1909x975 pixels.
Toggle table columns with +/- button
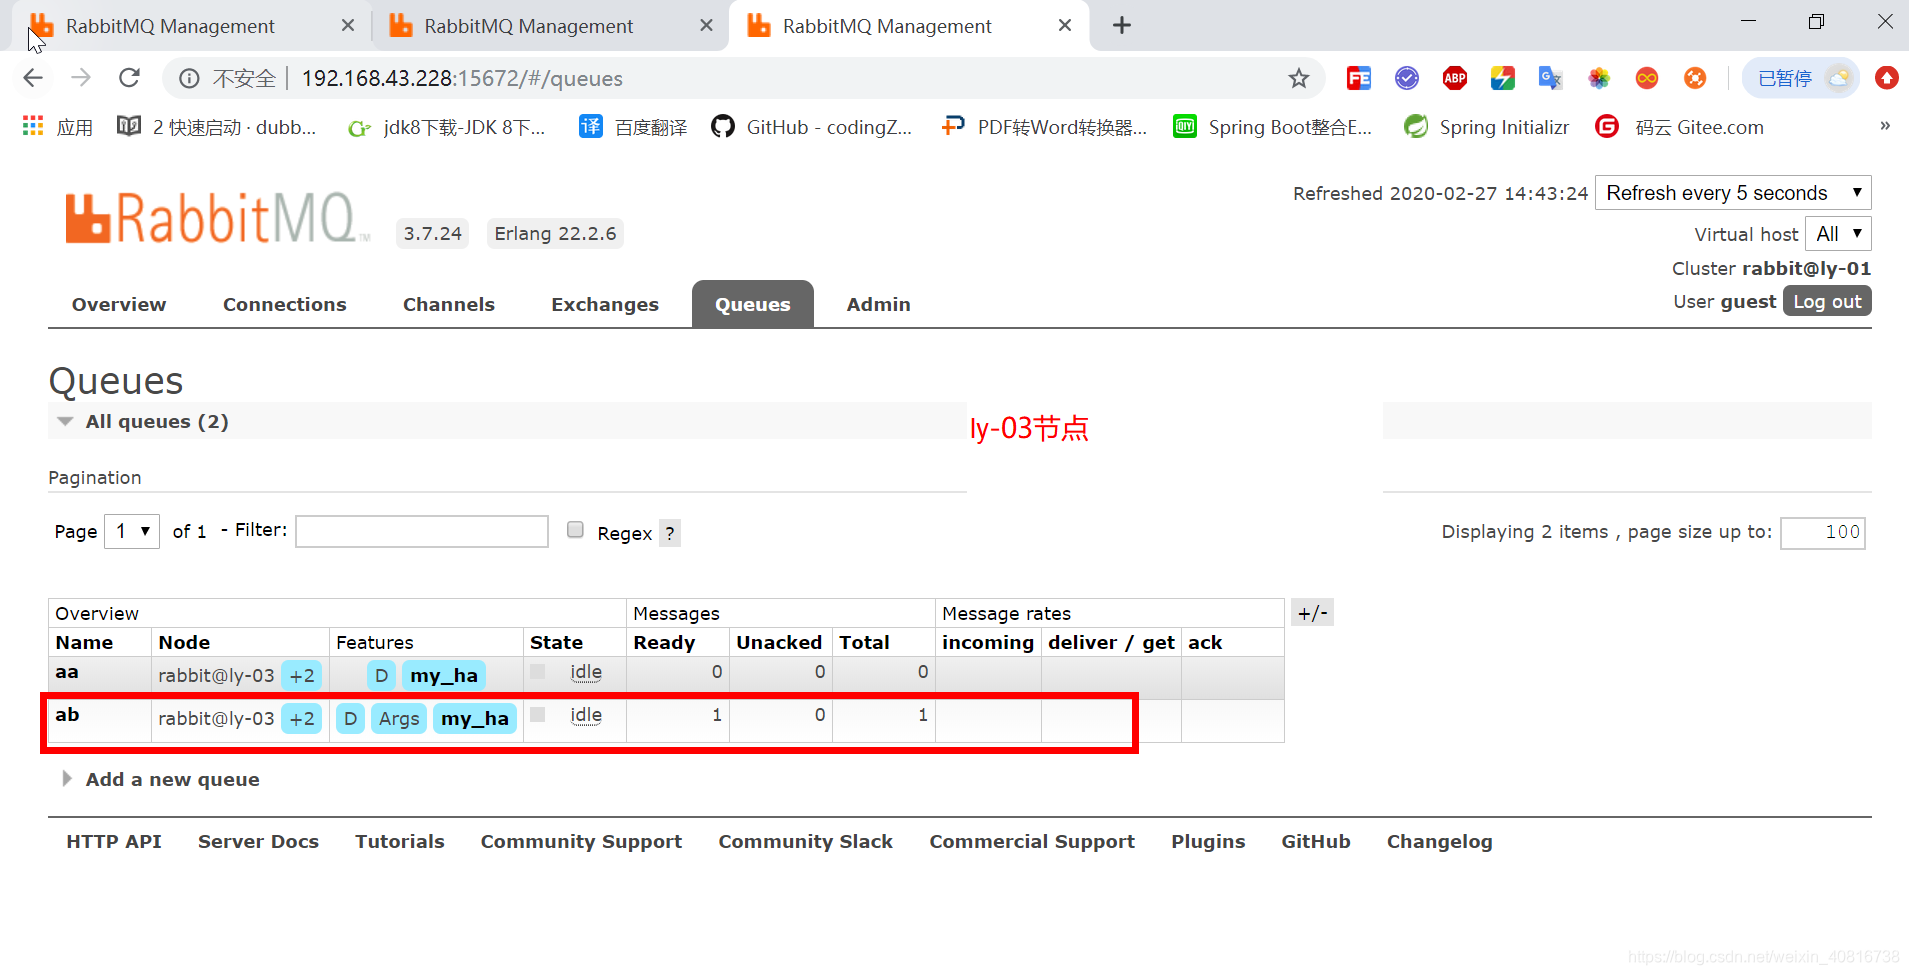1312,613
